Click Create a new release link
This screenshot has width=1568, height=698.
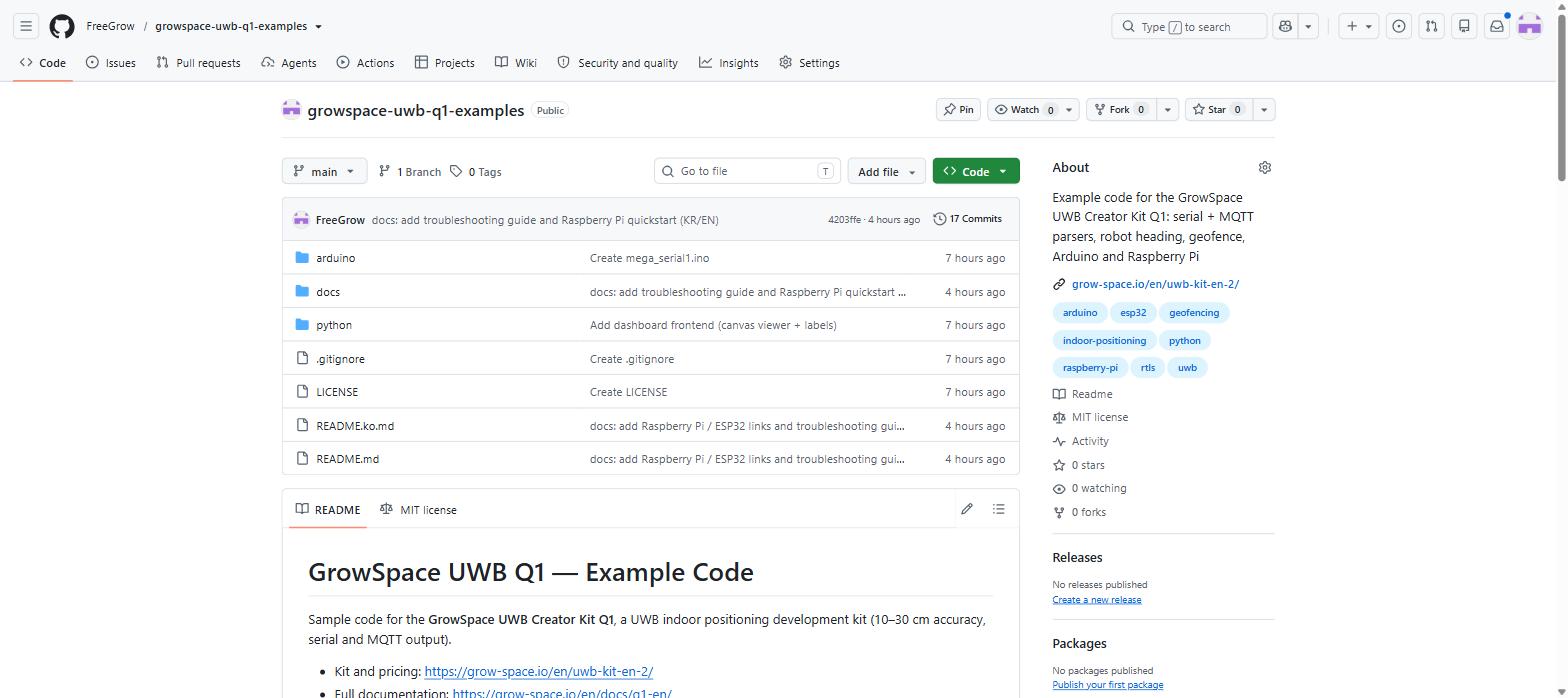pyautogui.click(x=1096, y=600)
